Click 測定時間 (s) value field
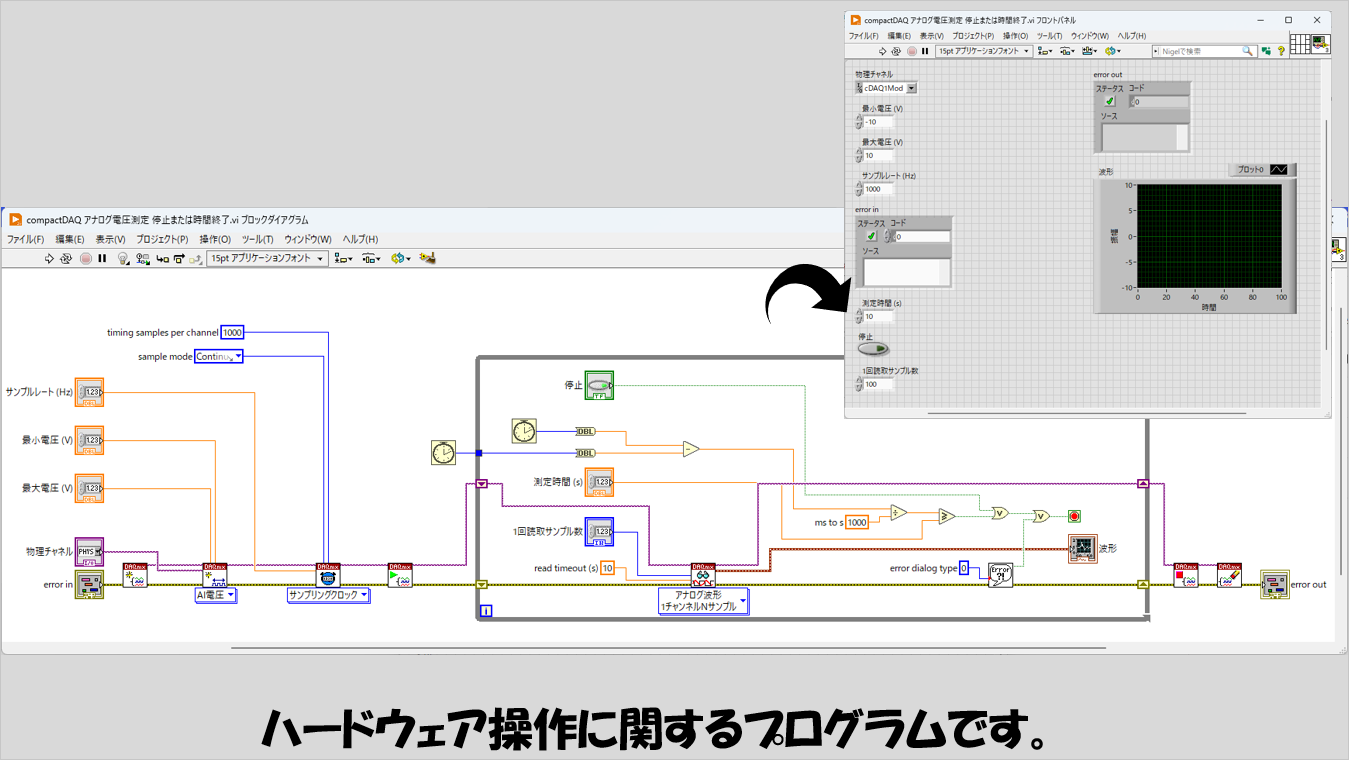 click(879, 316)
